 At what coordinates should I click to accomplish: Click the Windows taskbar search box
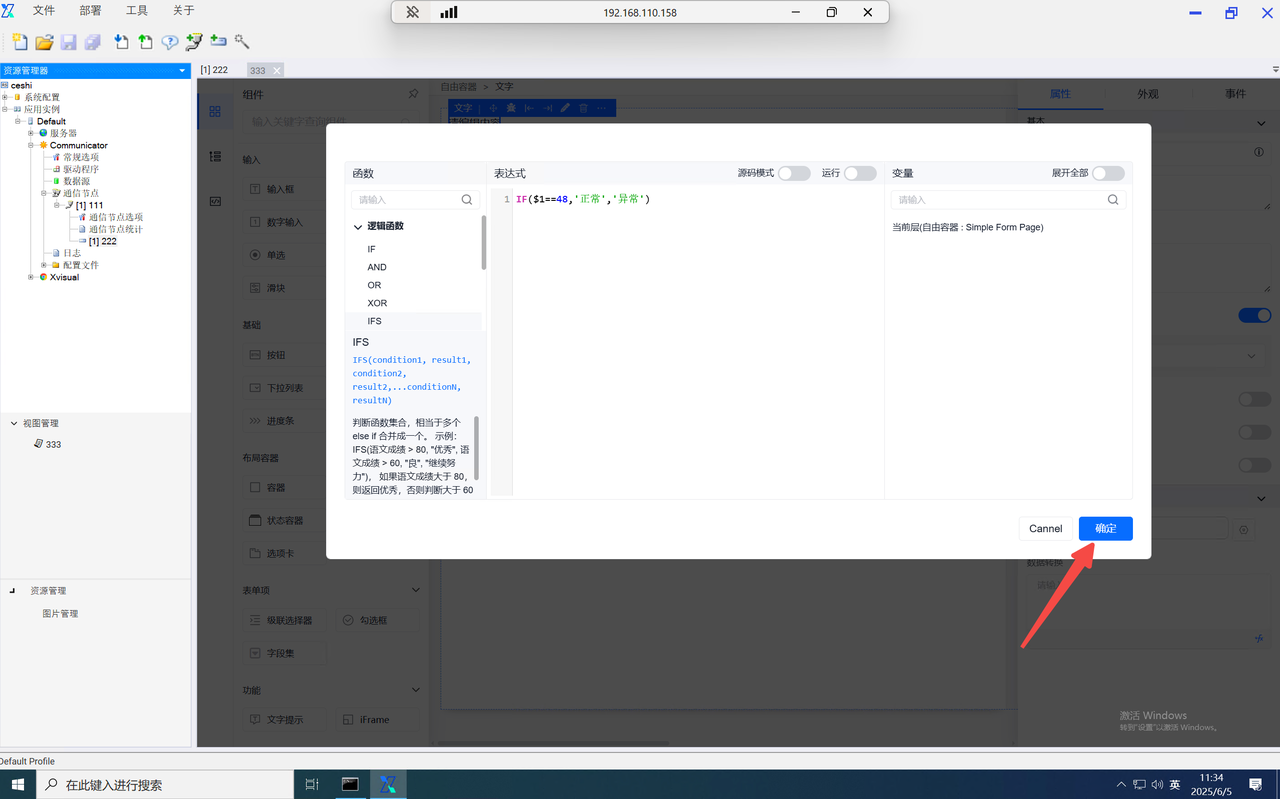click(x=165, y=785)
